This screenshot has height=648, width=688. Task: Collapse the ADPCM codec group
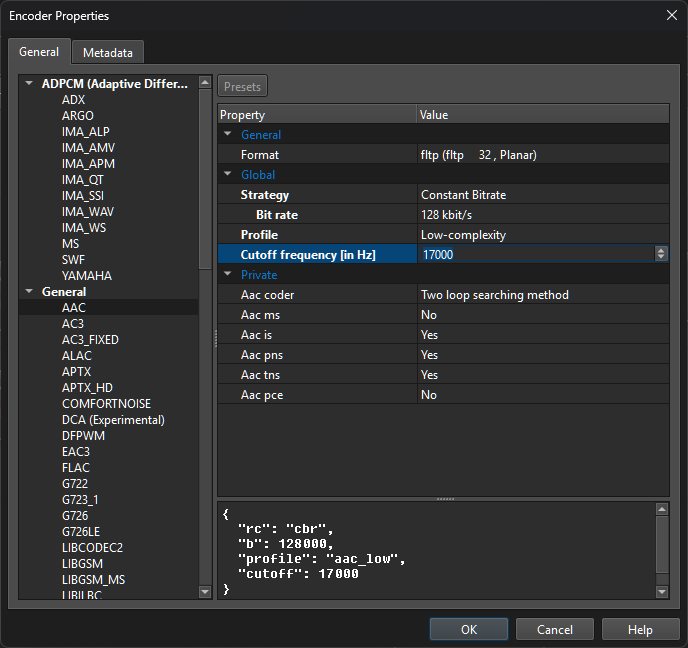coord(29,83)
